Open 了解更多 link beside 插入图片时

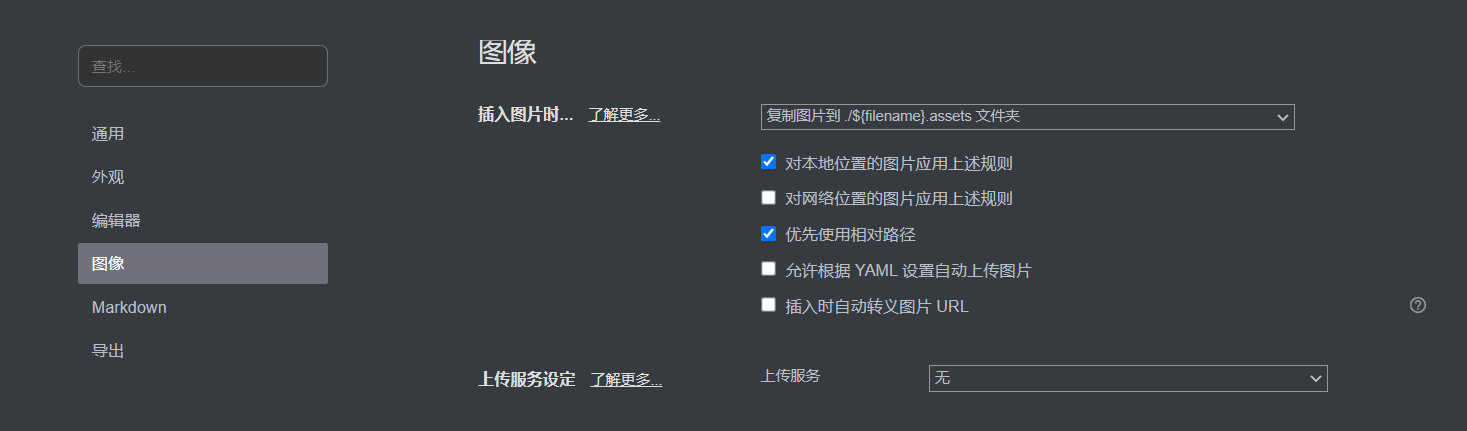pyautogui.click(x=624, y=114)
